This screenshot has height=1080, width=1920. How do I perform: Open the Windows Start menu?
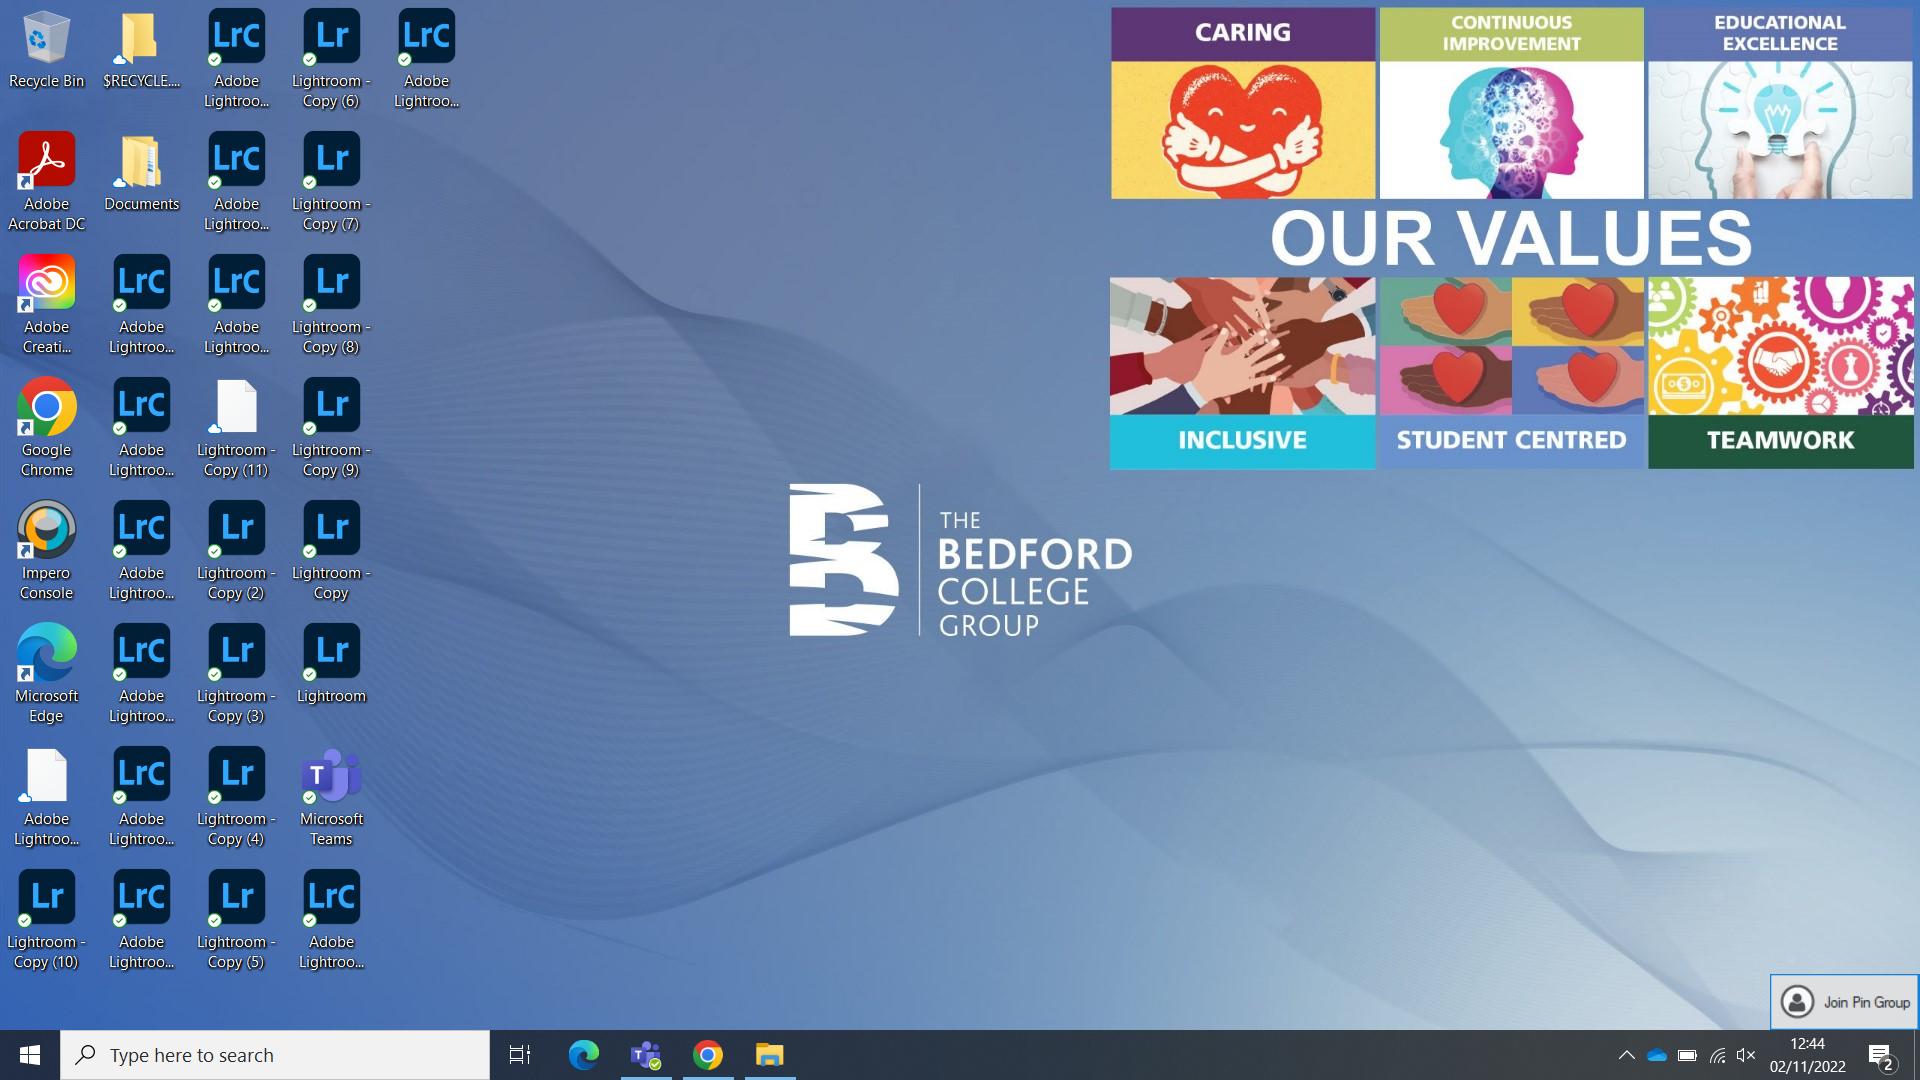(x=30, y=1055)
